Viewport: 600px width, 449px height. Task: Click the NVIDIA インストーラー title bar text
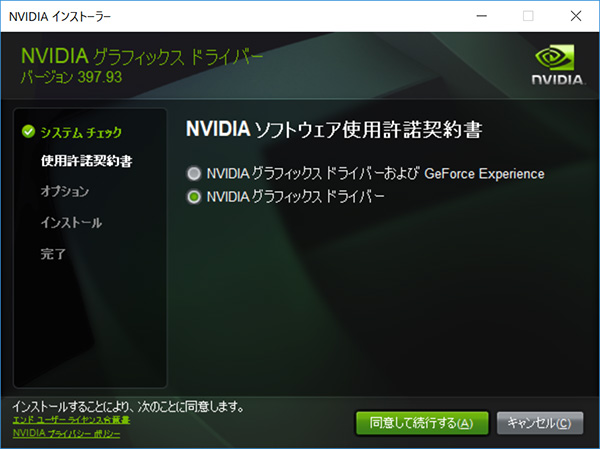[x=61, y=16]
